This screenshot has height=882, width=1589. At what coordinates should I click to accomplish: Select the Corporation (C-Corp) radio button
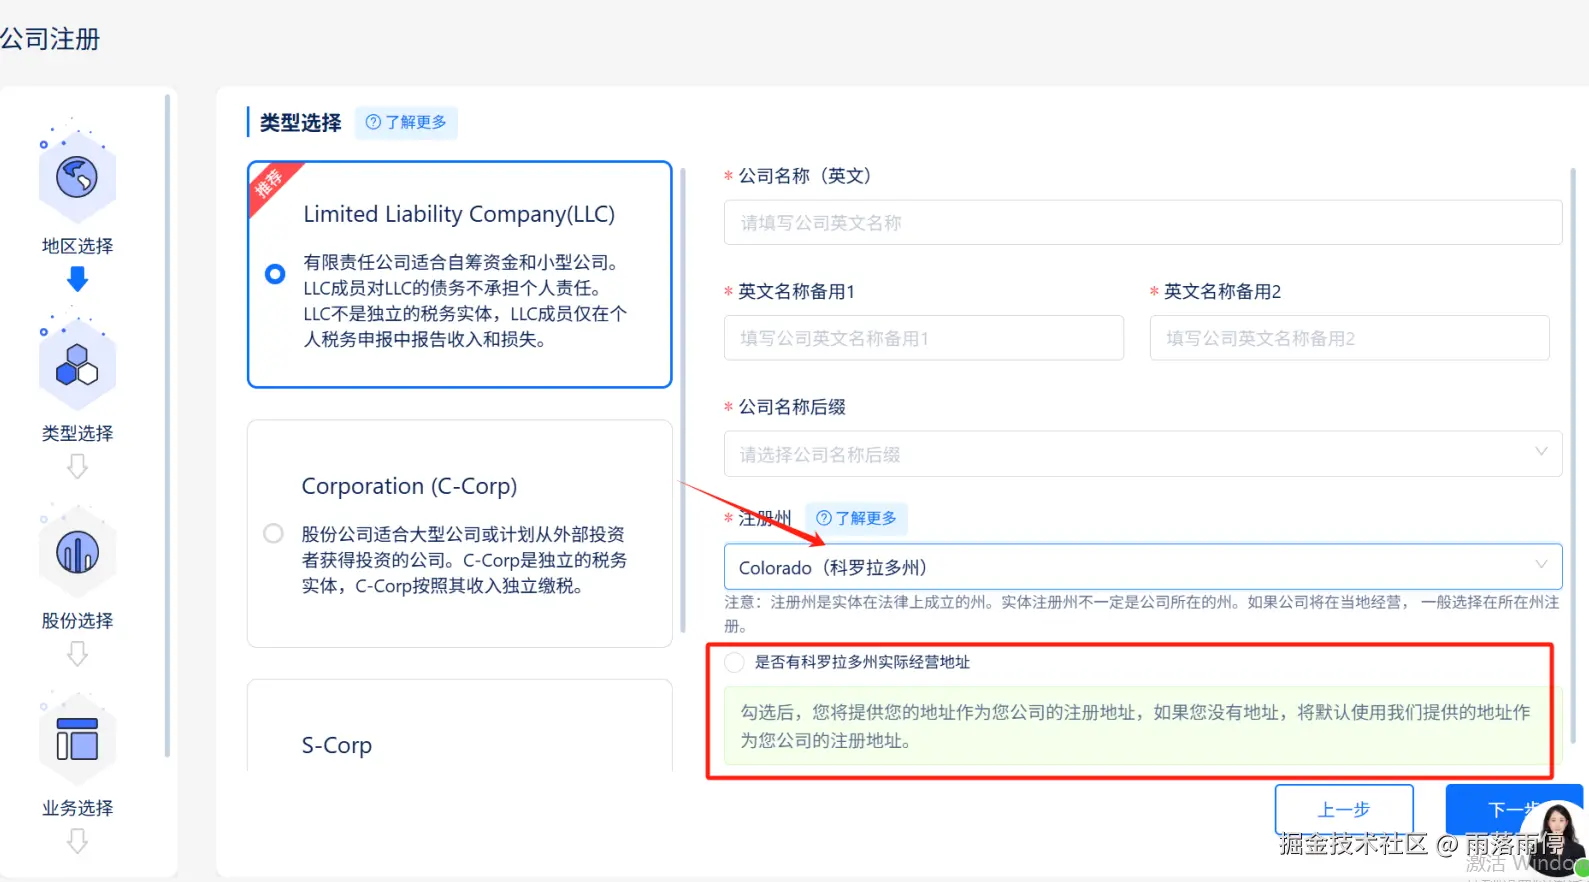point(273,533)
